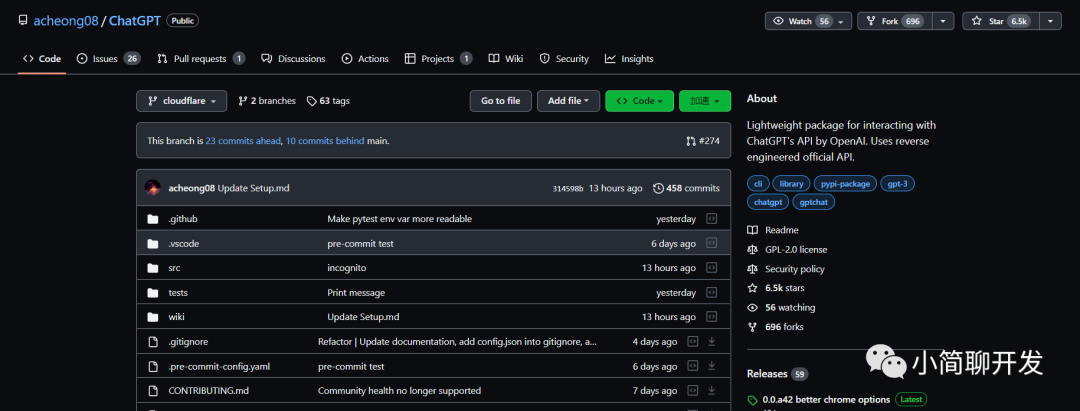Viewport: 1080px width, 411px height.
Task: Open release '0.0.a42 better chrome options'
Action: (x=826, y=399)
